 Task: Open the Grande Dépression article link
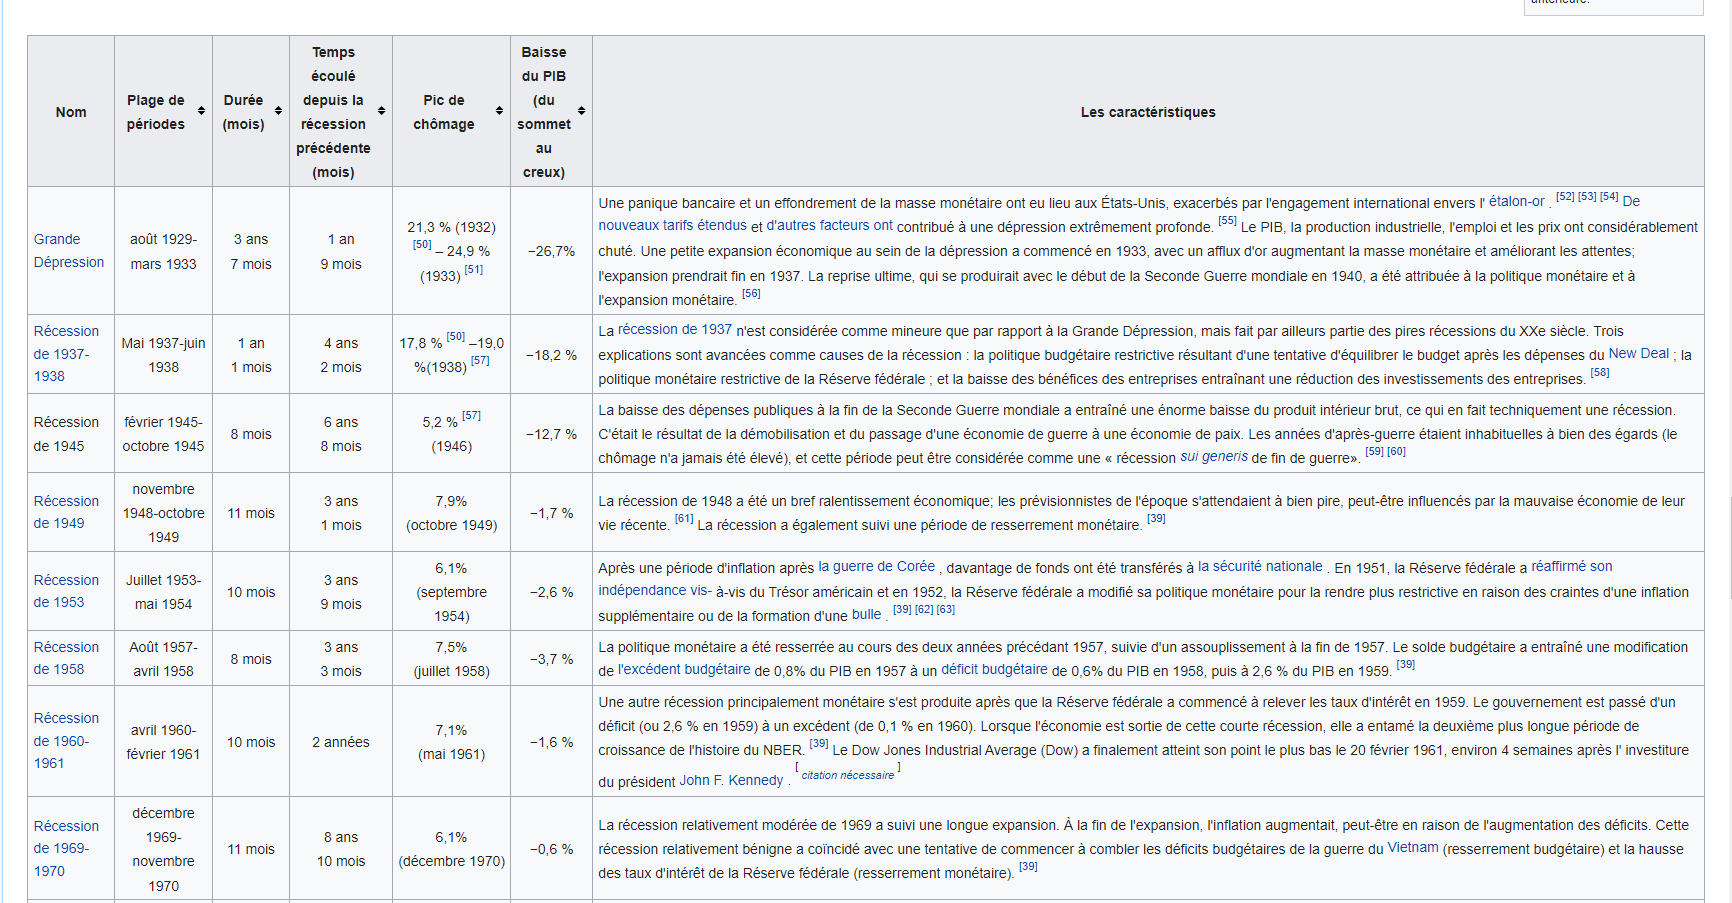tap(69, 251)
